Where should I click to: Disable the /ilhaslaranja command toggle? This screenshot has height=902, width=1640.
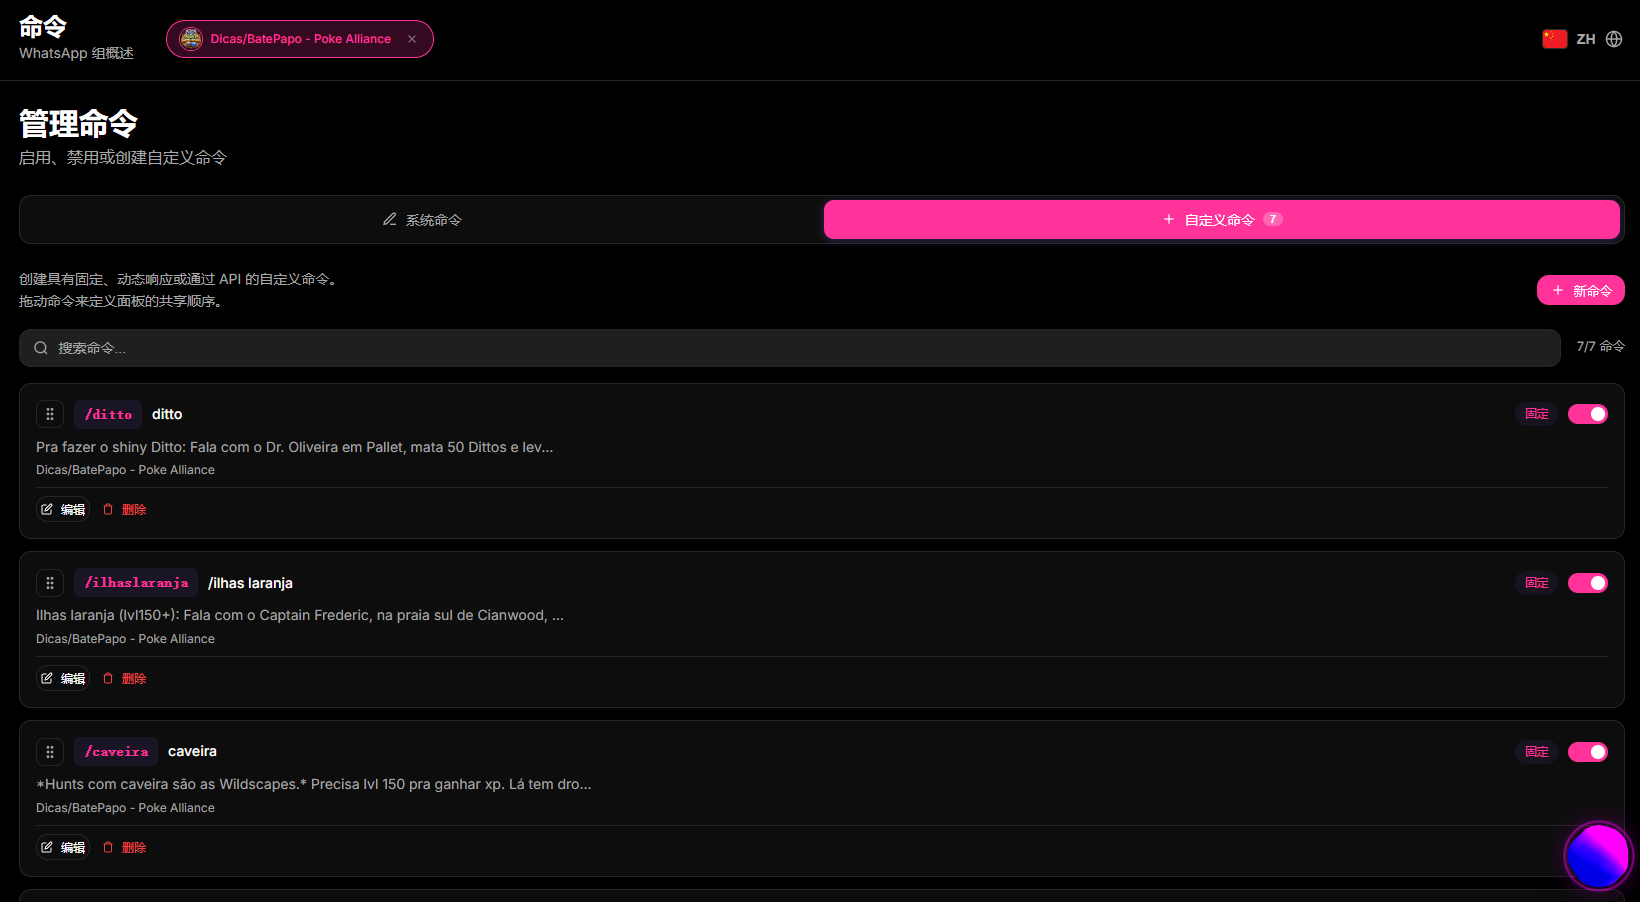(x=1588, y=583)
